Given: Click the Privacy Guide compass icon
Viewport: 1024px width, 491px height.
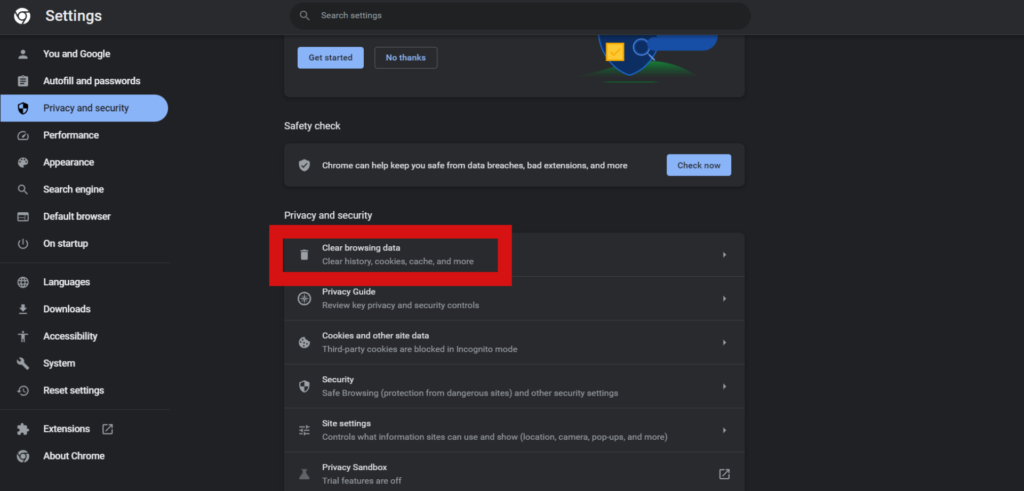Looking at the screenshot, I should [x=304, y=298].
